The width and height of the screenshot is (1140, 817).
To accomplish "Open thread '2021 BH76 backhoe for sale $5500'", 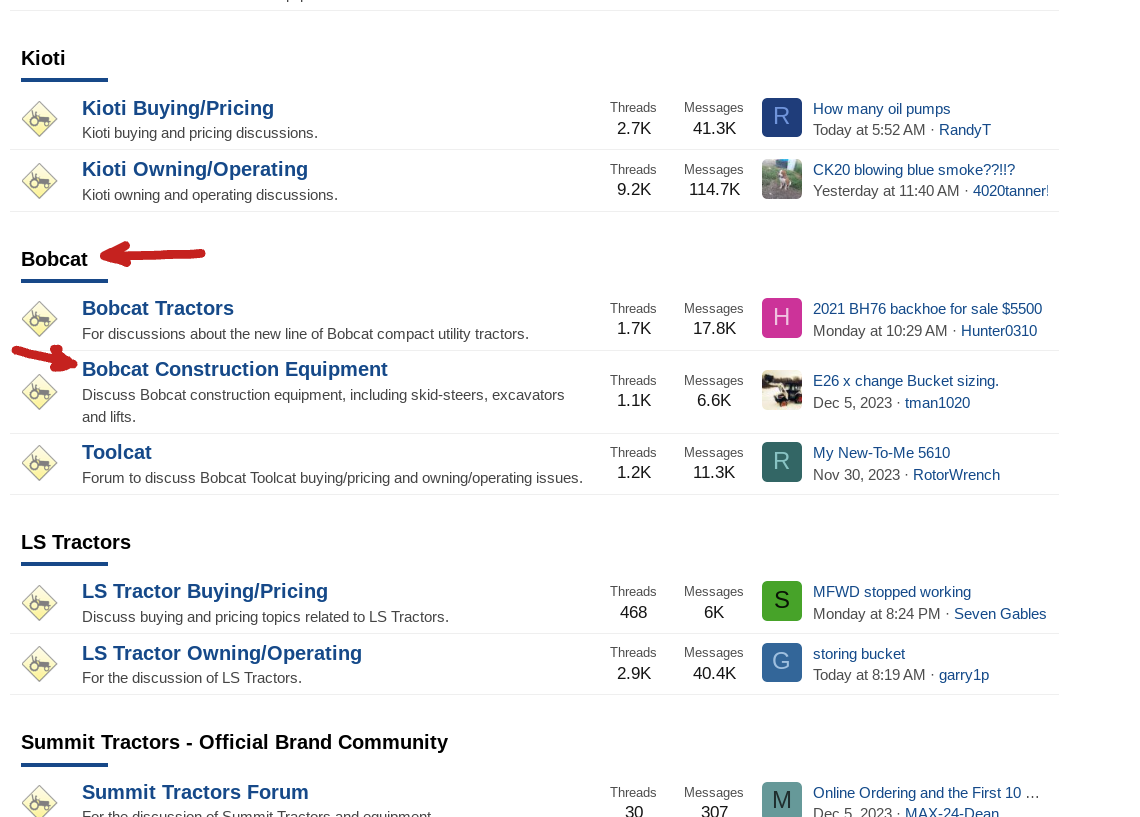I will (x=927, y=309).
